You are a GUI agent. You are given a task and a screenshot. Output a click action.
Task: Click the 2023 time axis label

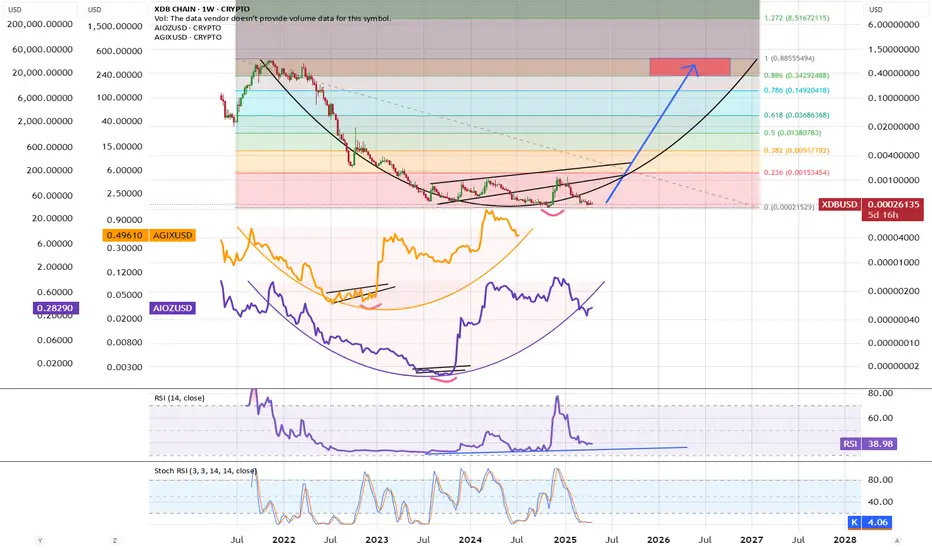point(377,540)
